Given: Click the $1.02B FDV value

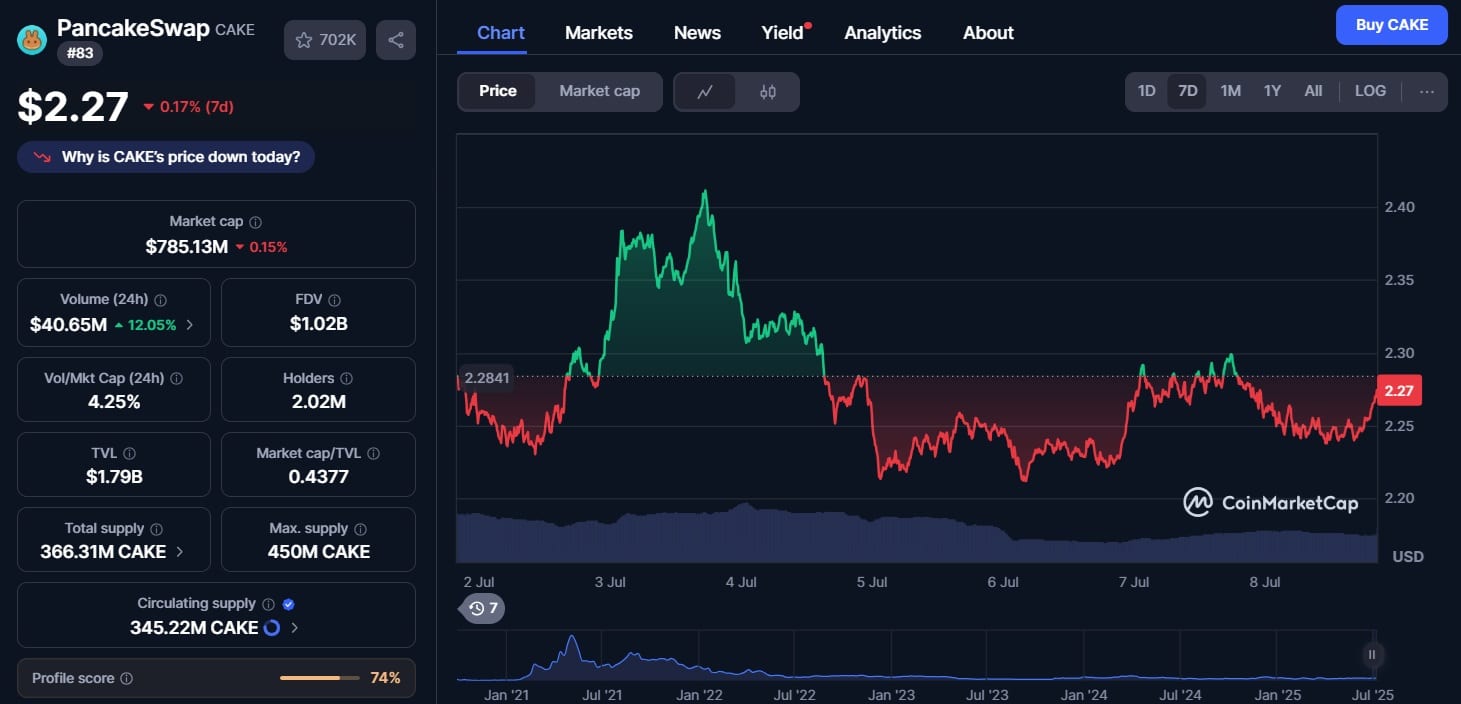Looking at the screenshot, I should (318, 324).
